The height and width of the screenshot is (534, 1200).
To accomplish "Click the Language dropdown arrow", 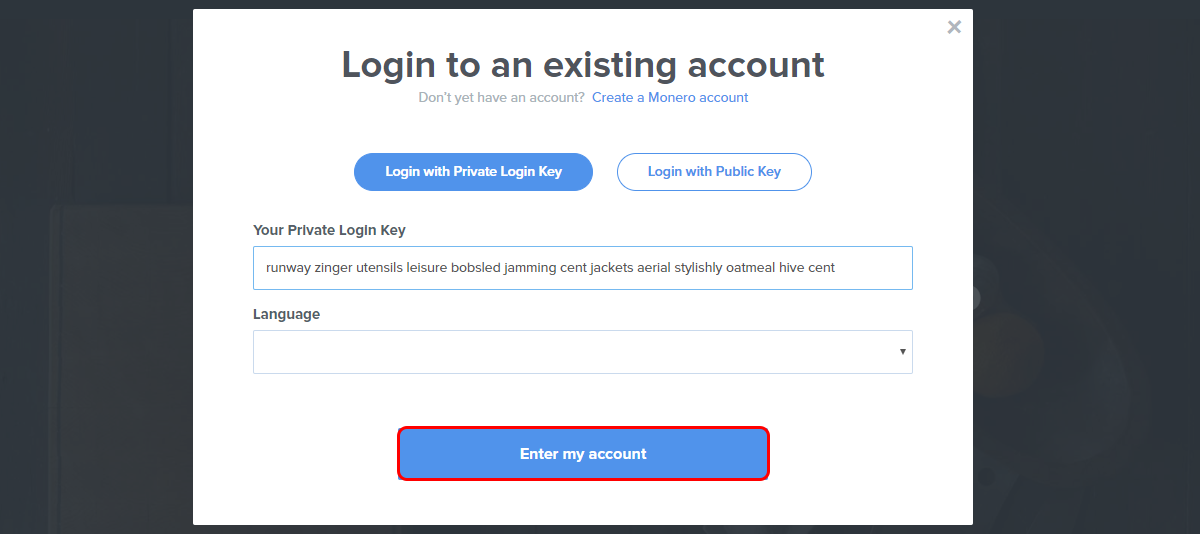I will [903, 352].
